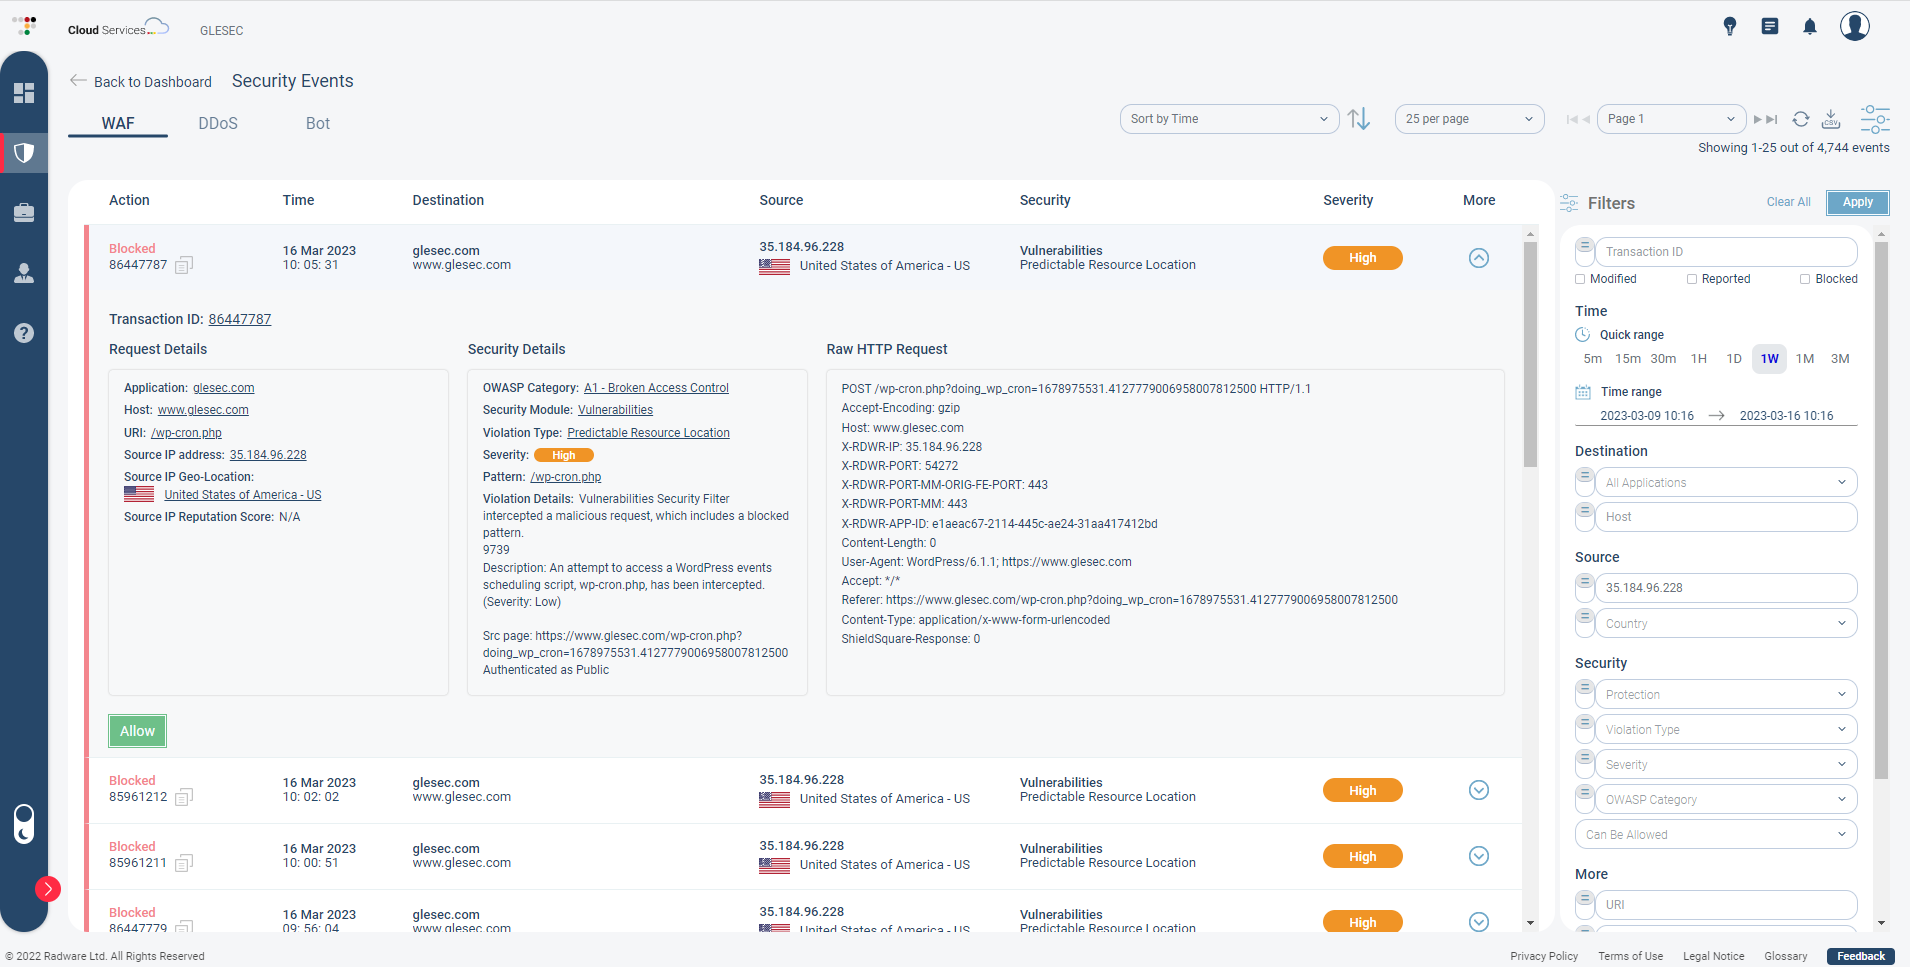
Task: Check the Blocked filter checkbox
Action: [x=1805, y=279]
